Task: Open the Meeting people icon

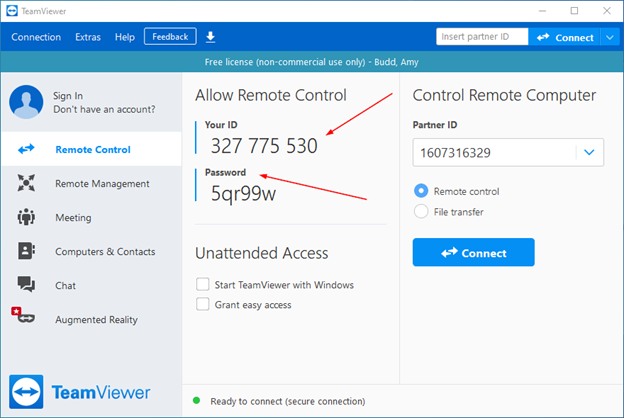Action: click(26, 217)
